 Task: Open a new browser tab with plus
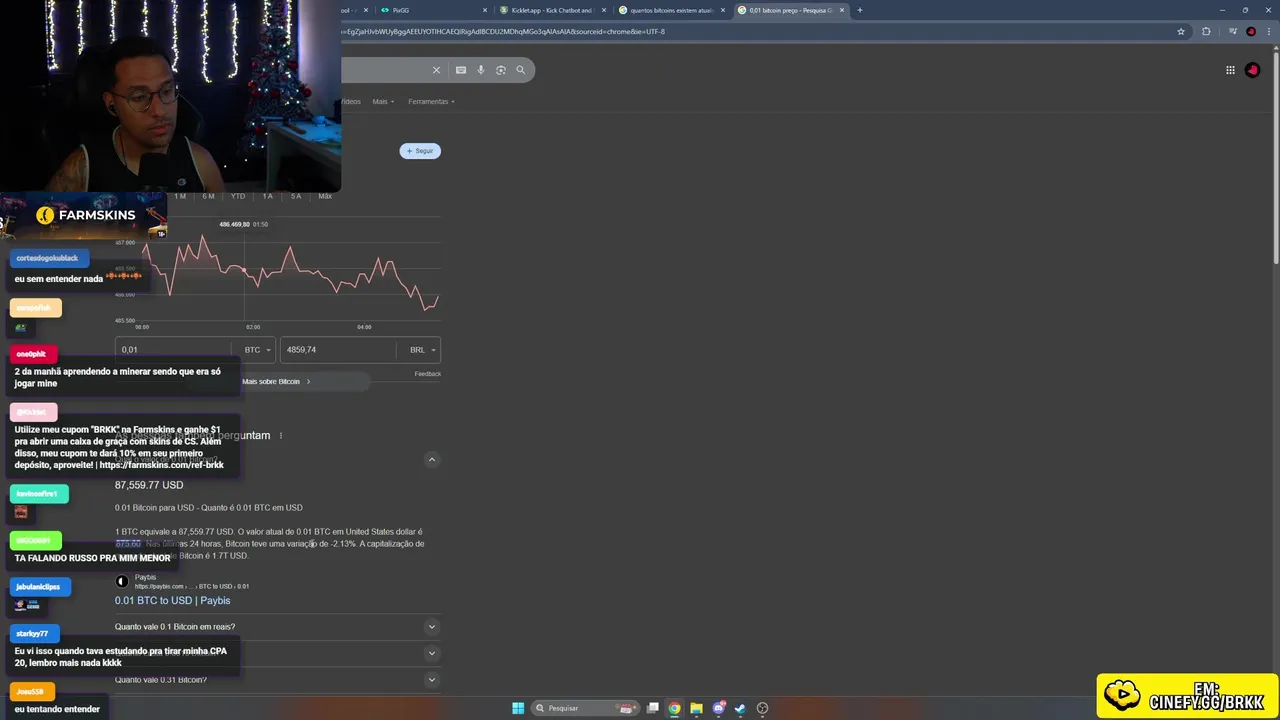coord(860,10)
